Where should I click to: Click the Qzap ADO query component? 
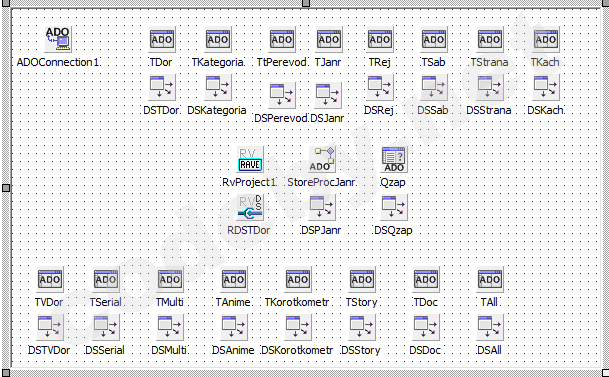[394, 159]
